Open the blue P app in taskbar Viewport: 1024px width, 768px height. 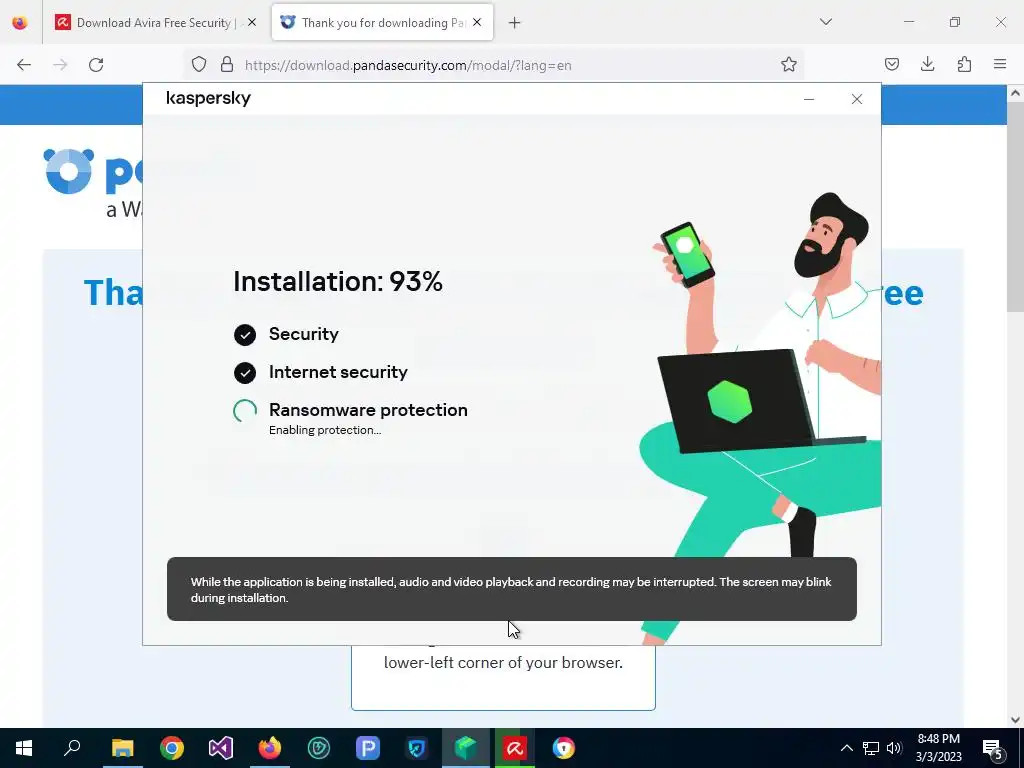pyautogui.click(x=368, y=748)
